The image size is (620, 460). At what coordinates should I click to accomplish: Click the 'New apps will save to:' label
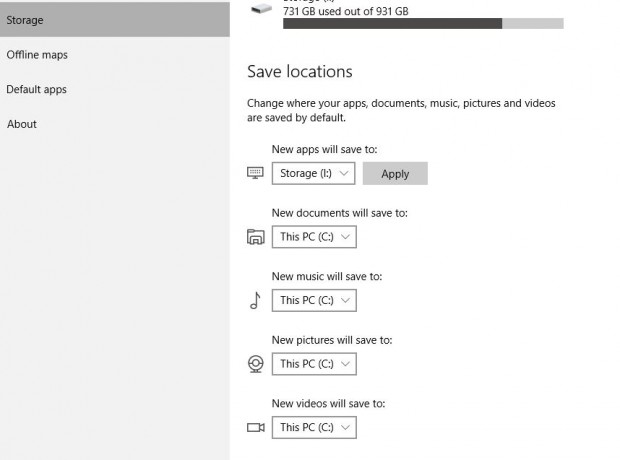pyautogui.click(x=324, y=150)
